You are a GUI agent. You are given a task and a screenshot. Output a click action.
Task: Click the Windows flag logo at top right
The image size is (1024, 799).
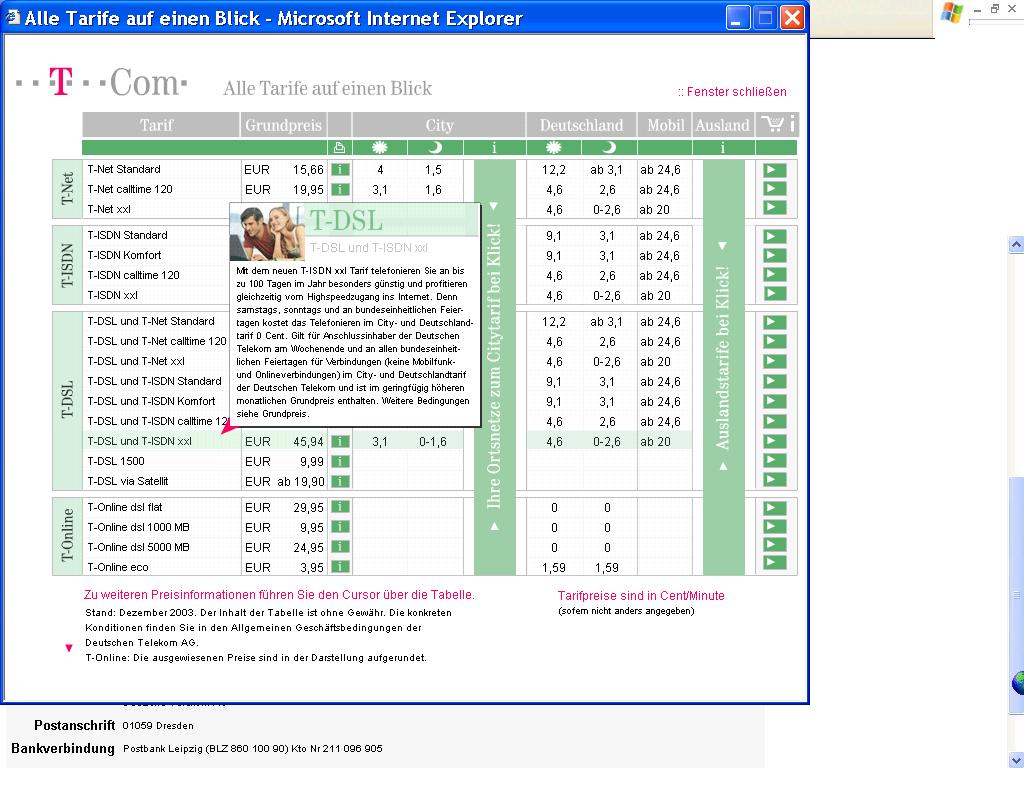tap(952, 12)
